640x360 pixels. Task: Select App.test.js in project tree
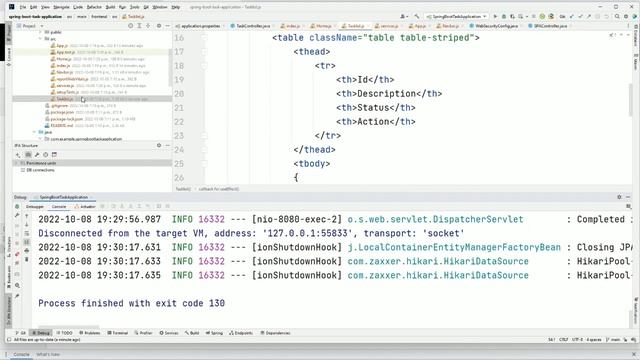click(66, 52)
